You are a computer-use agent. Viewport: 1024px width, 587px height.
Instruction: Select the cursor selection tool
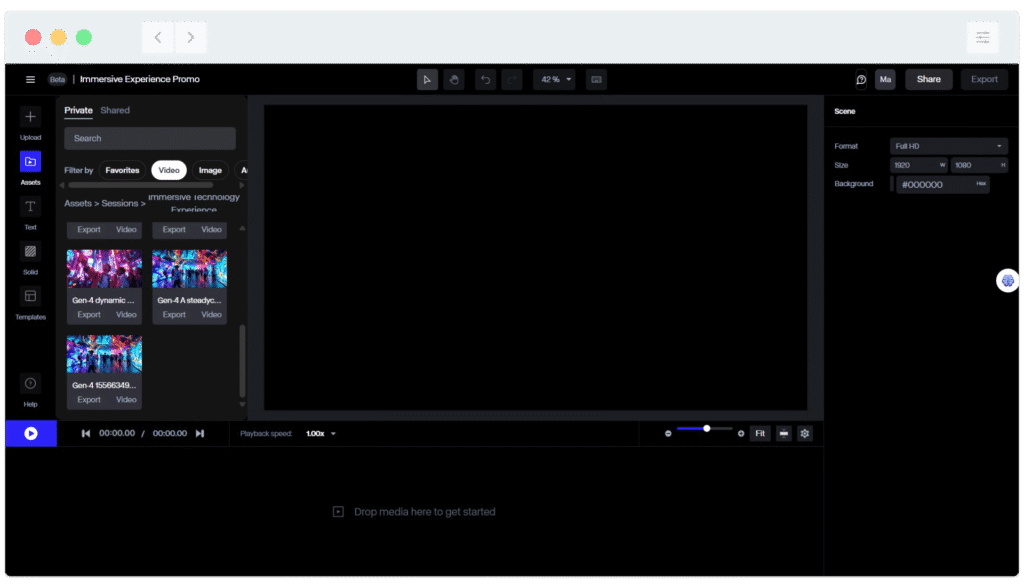pyautogui.click(x=428, y=79)
